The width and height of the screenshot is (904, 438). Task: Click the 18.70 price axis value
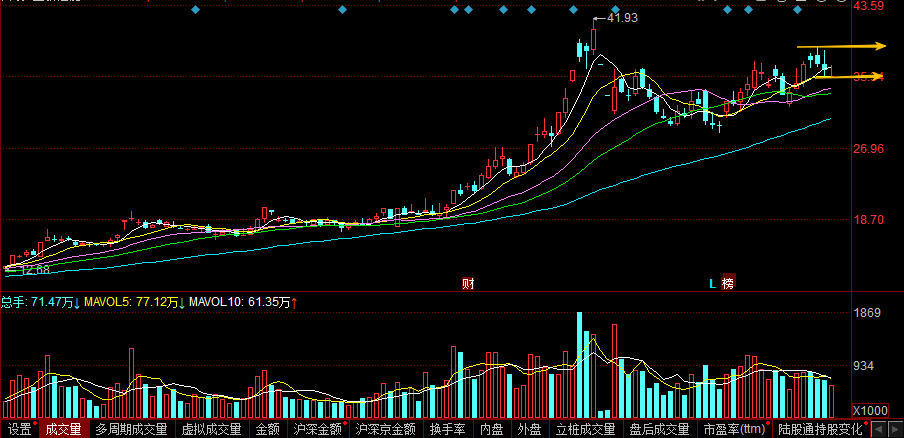click(x=869, y=220)
